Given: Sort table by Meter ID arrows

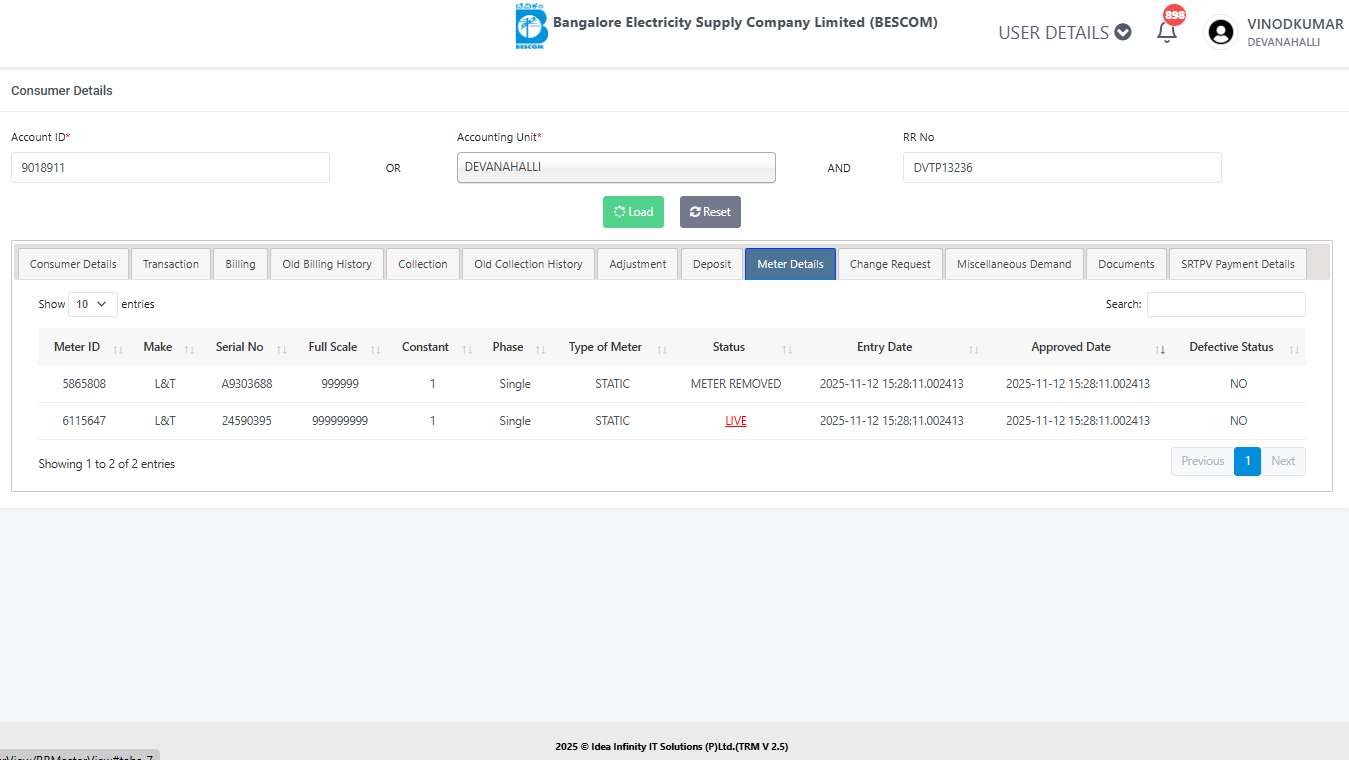Looking at the screenshot, I should (x=118, y=349).
